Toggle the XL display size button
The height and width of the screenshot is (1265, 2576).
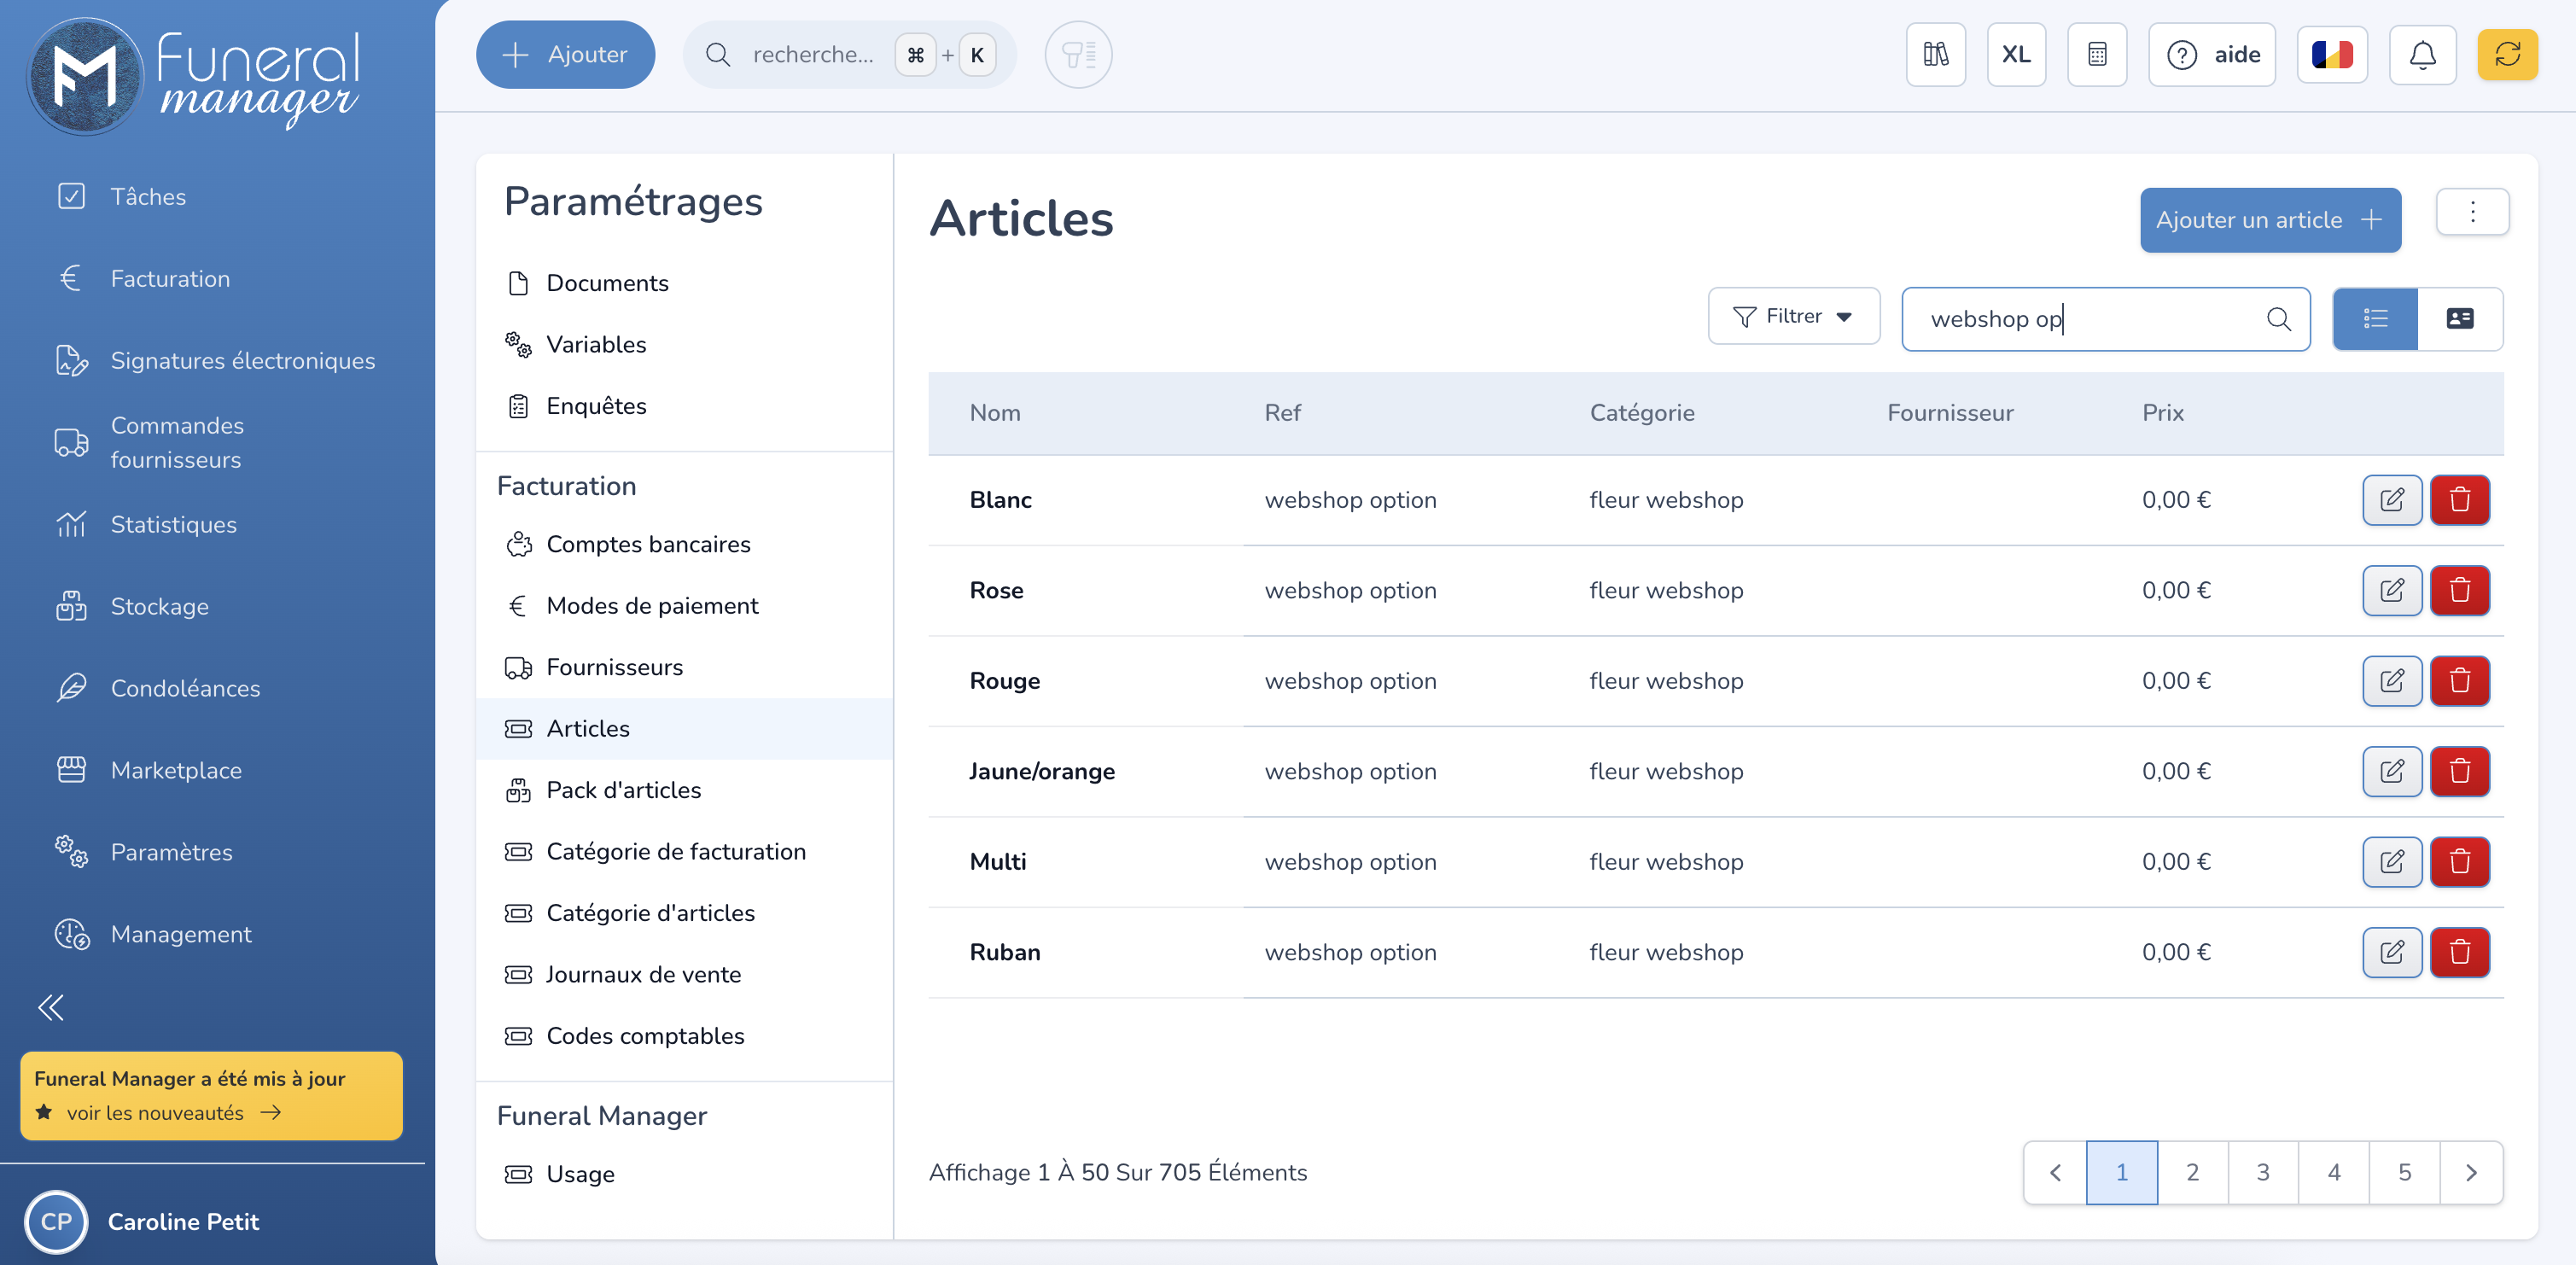click(2016, 55)
